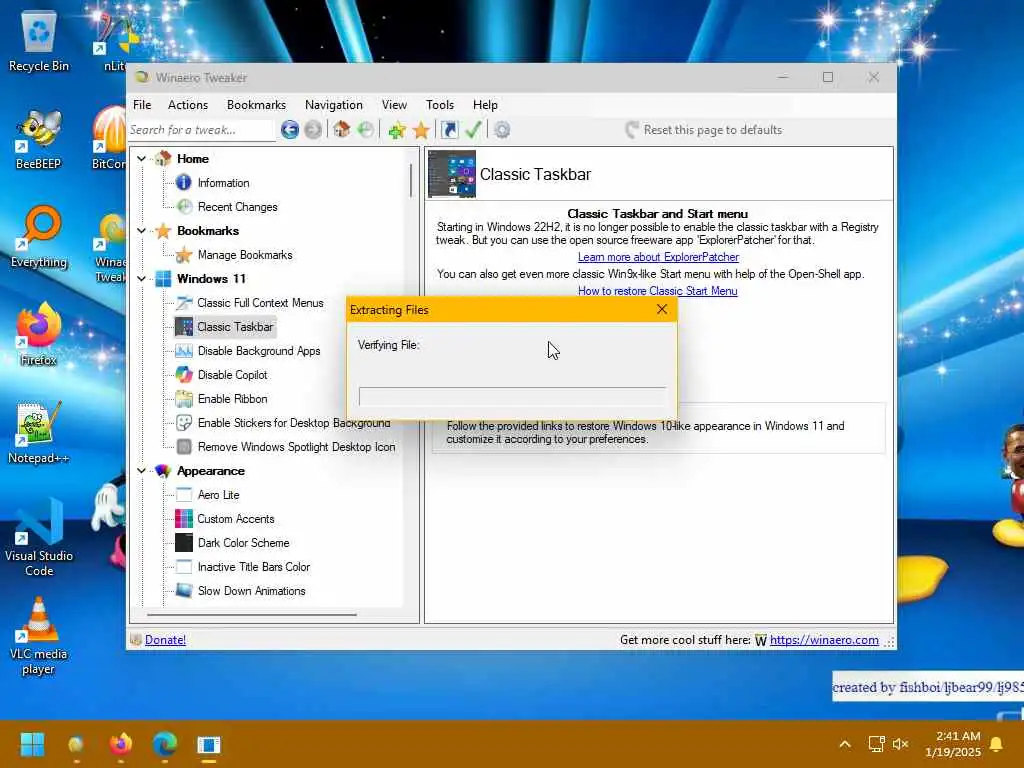Click the Manage Bookmarks star icon
Viewport: 1024px width, 768px height.
pos(184,255)
